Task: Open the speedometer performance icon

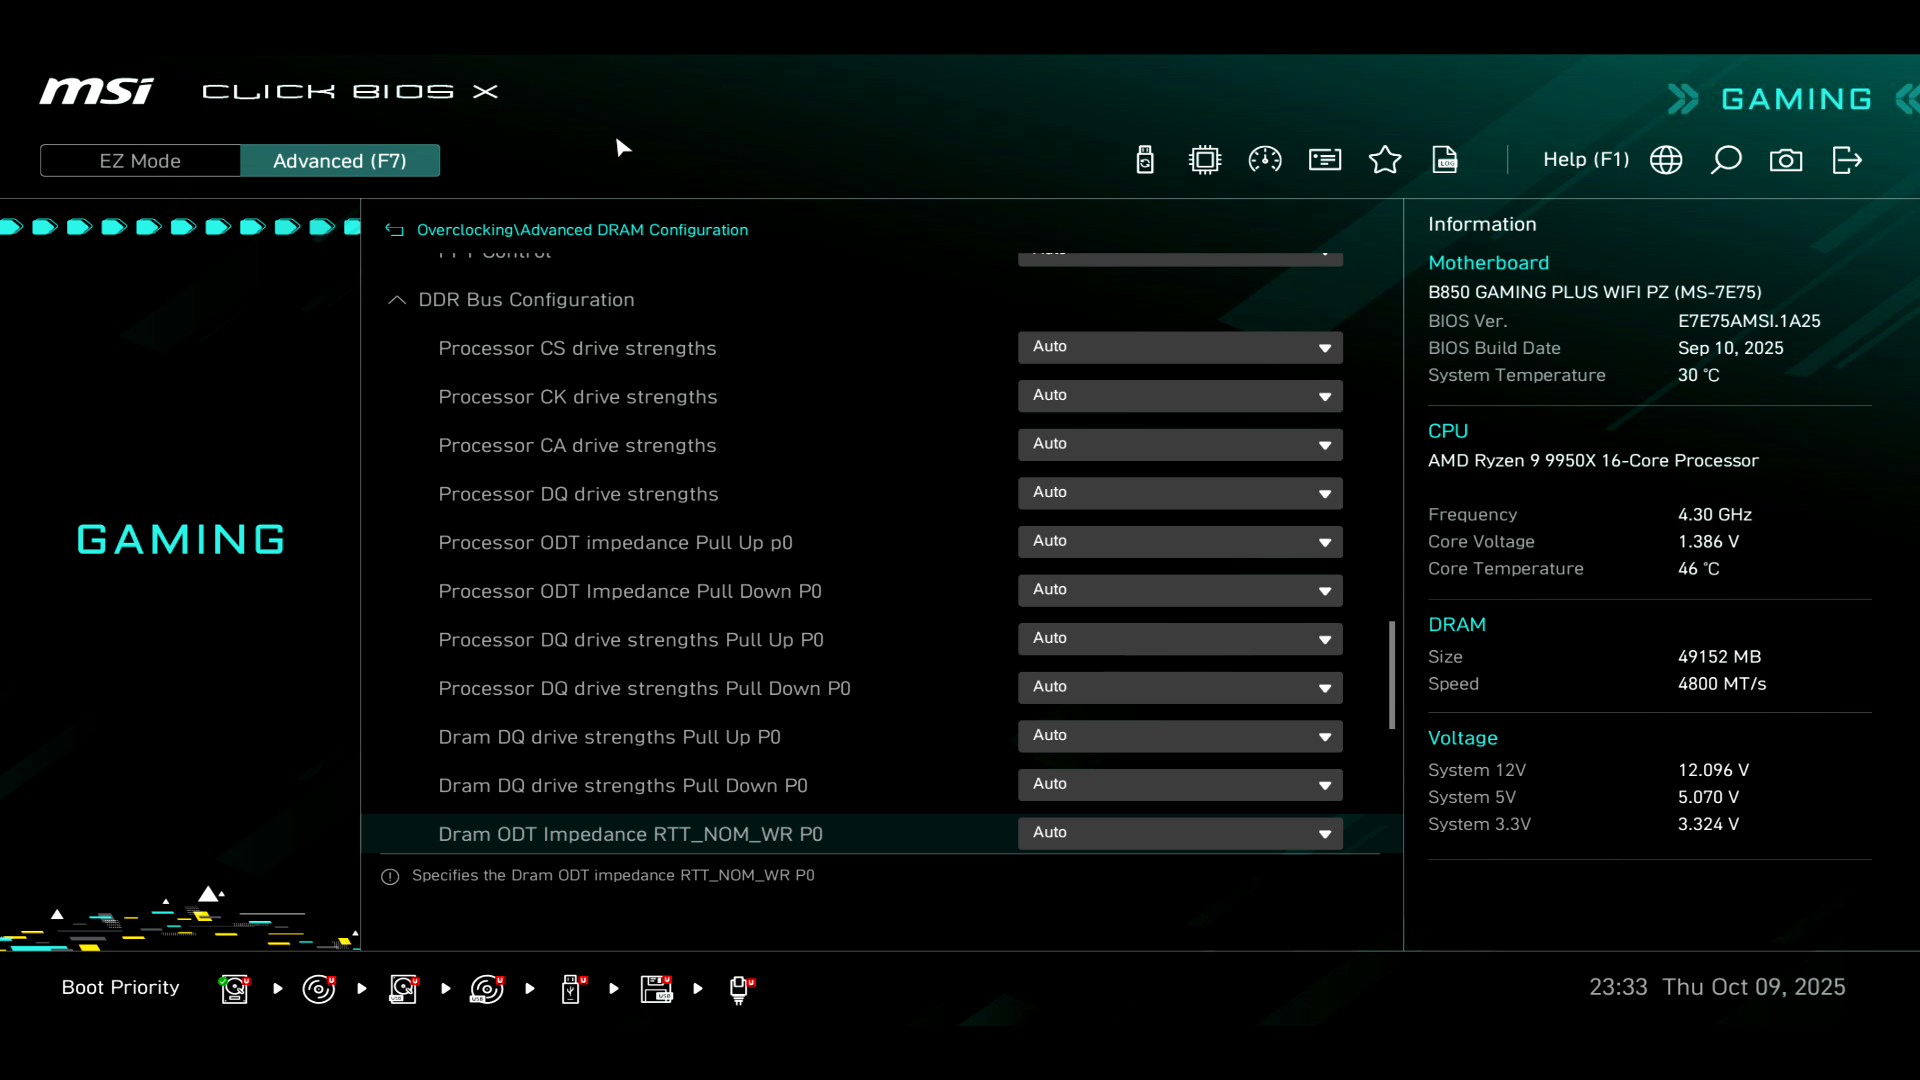Action: [1265, 160]
